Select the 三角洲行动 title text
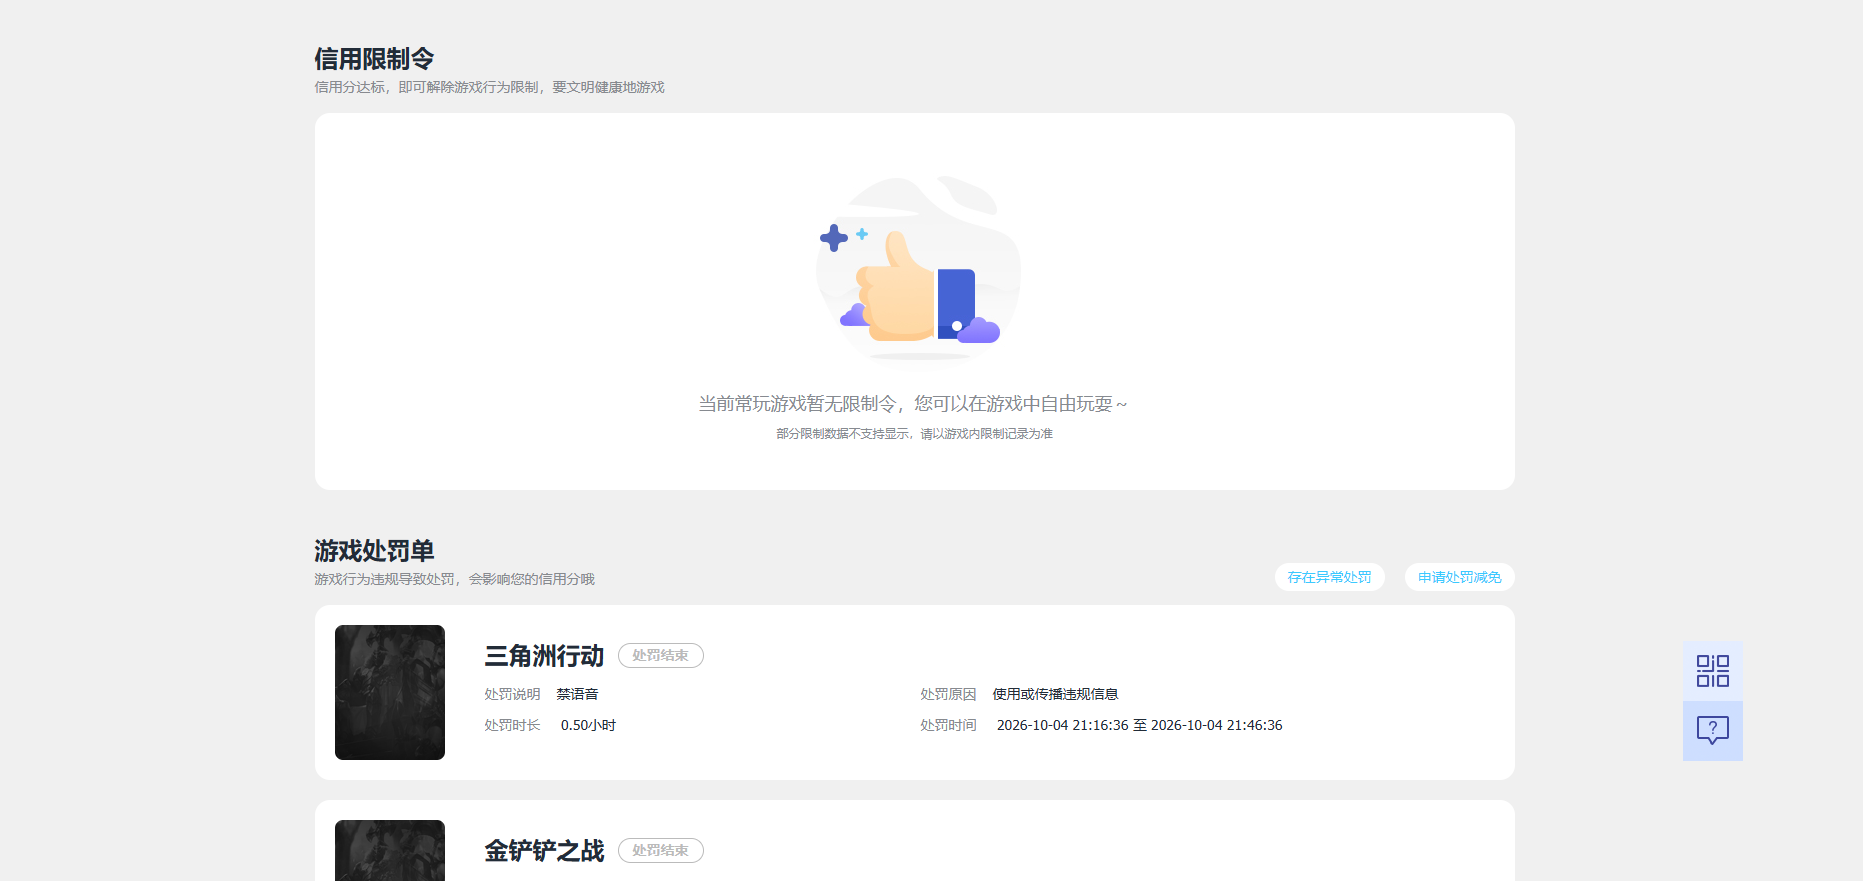The image size is (1863, 881). pyautogui.click(x=544, y=656)
